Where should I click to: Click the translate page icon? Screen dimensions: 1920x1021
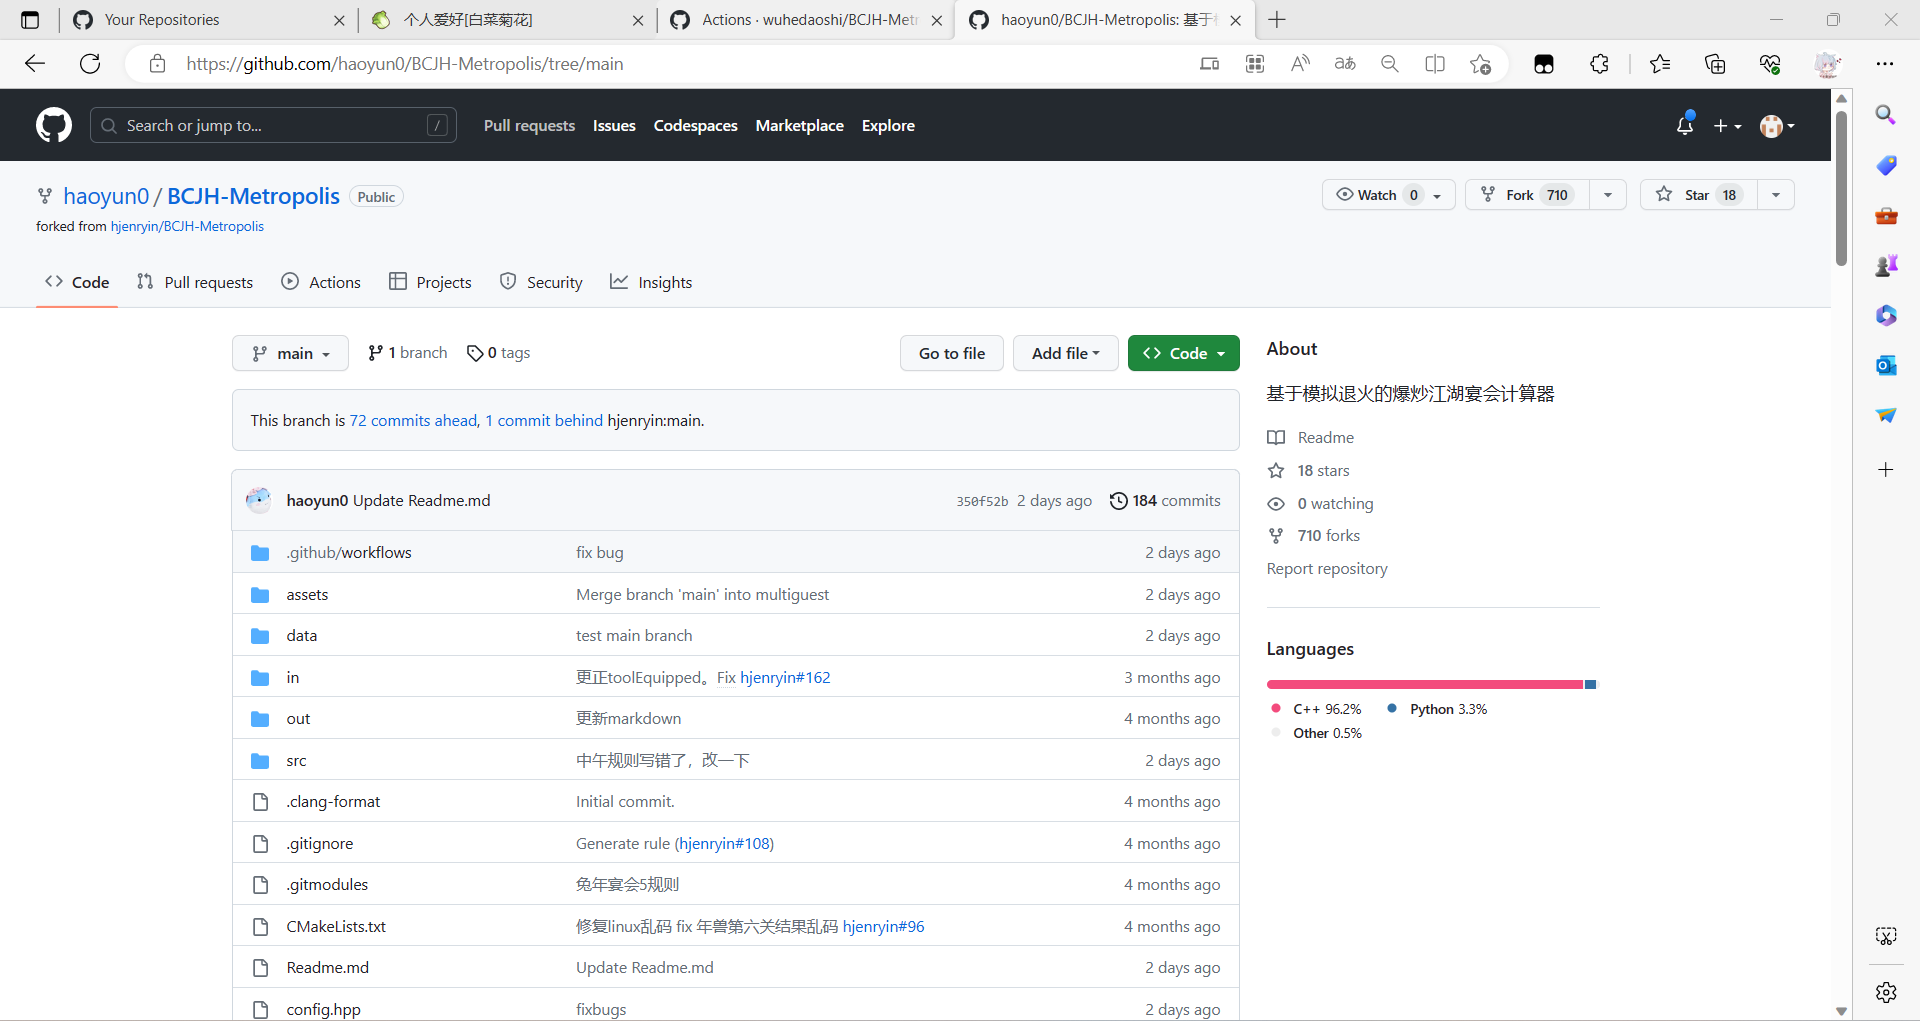point(1345,64)
